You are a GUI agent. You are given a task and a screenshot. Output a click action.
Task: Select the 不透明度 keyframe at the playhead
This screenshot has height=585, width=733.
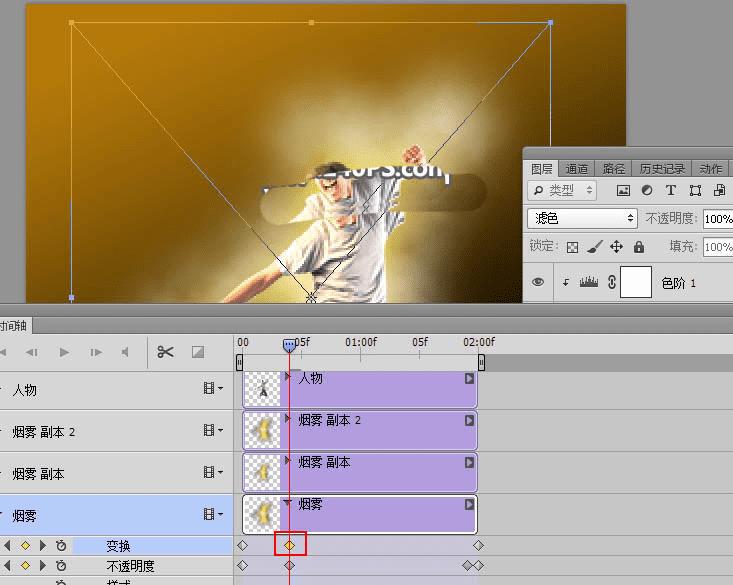(x=289, y=565)
